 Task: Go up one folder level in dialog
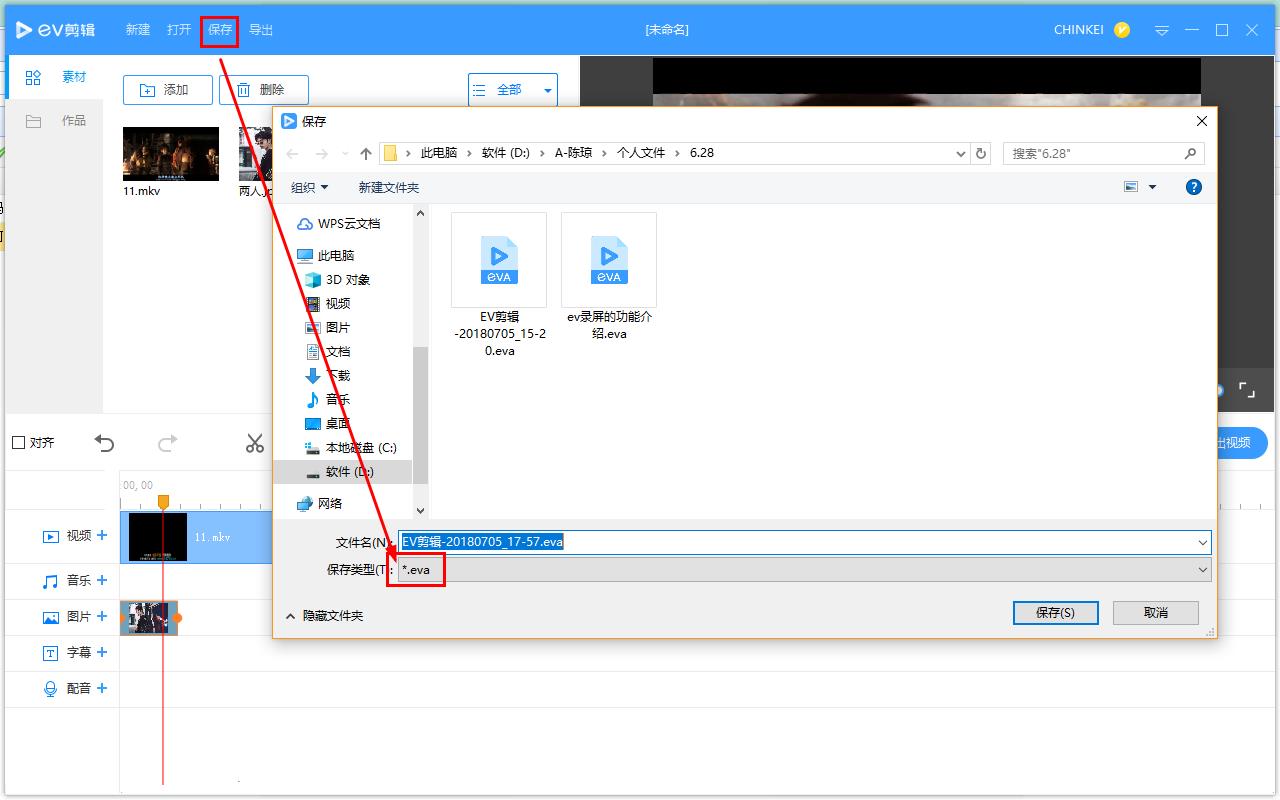pos(366,153)
